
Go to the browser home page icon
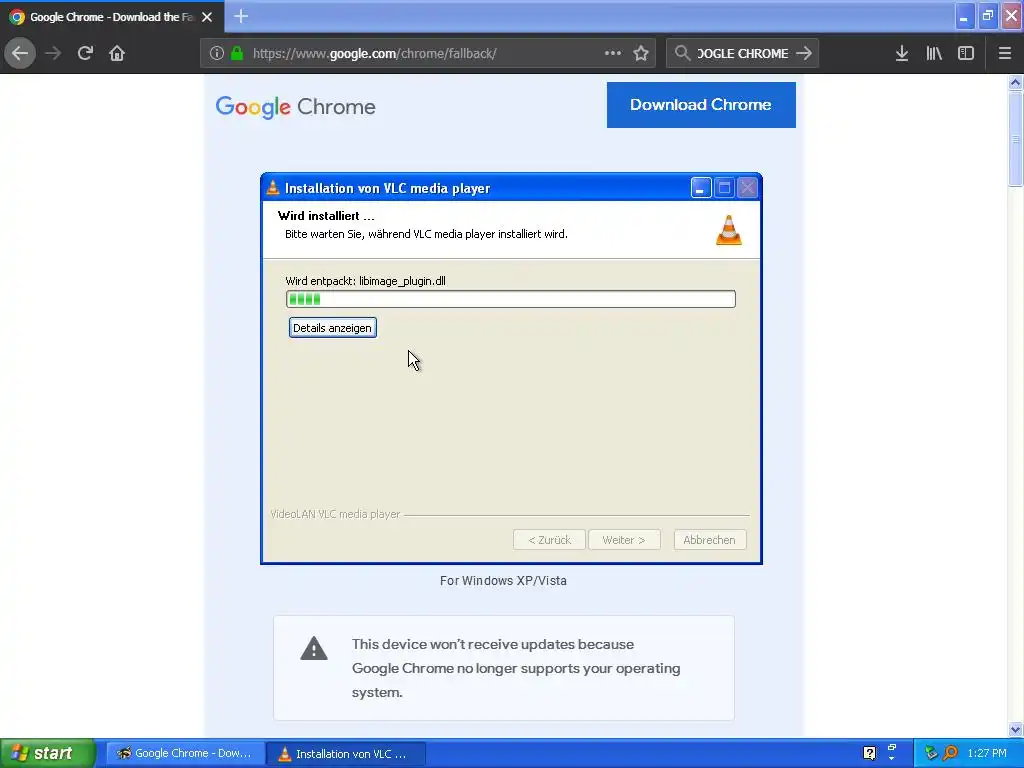(x=117, y=53)
